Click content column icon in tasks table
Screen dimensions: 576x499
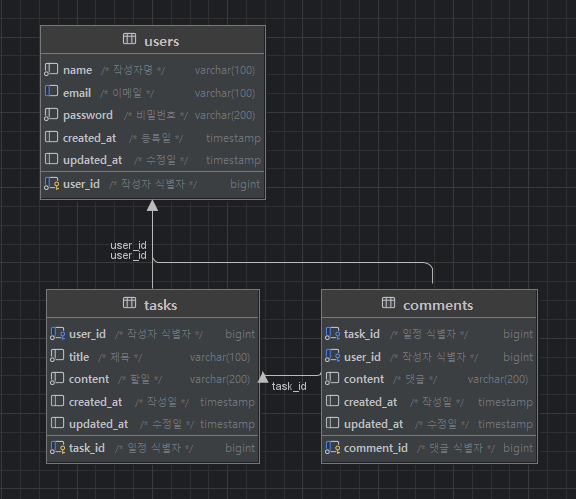(57, 378)
